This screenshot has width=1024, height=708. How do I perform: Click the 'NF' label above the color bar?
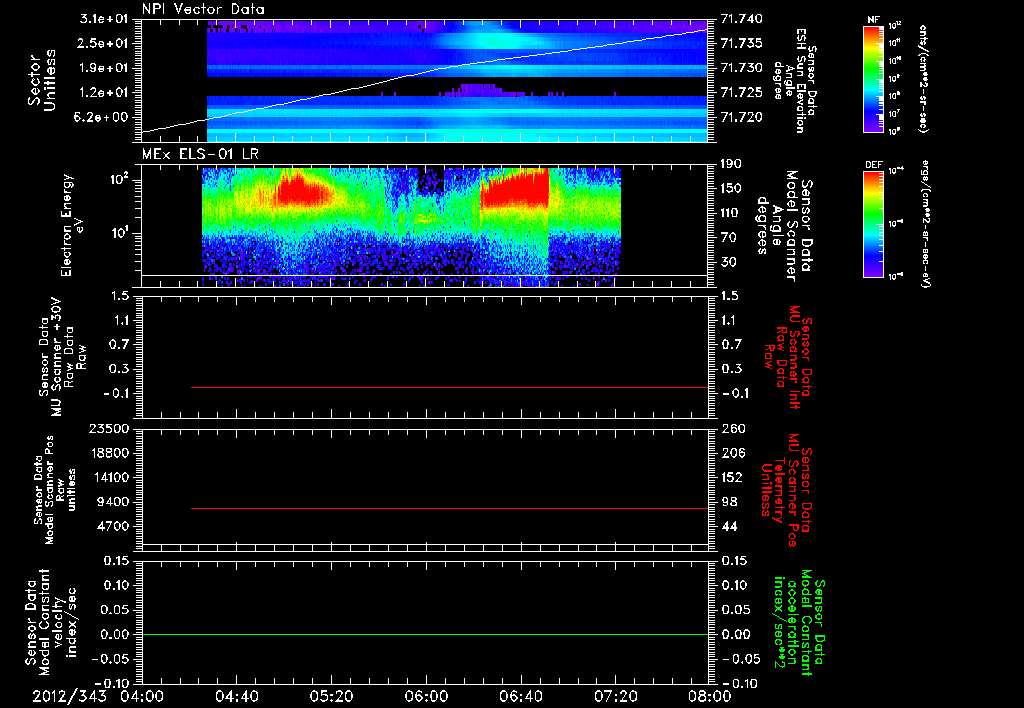pyautogui.click(x=873, y=20)
